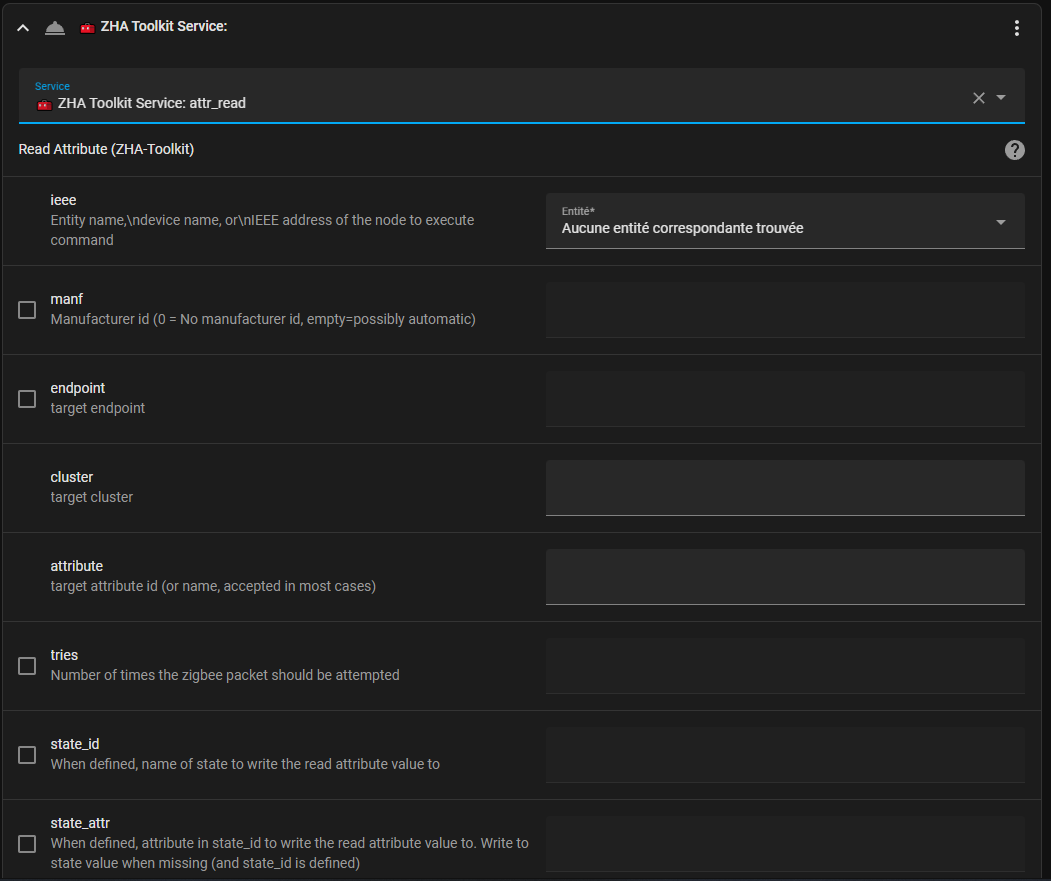
Task: Enable the state_attr checkbox
Action: [x=27, y=843]
